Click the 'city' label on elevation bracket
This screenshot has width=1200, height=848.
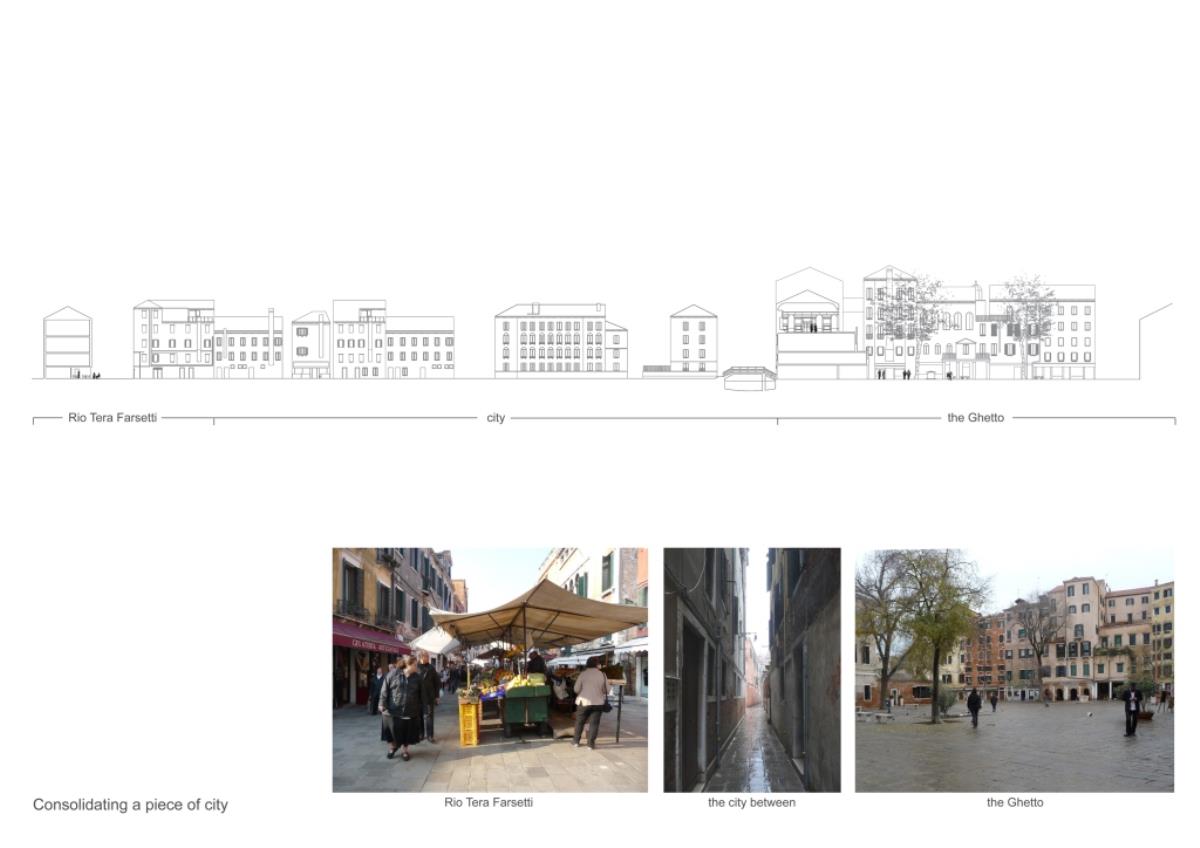point(495,417)
